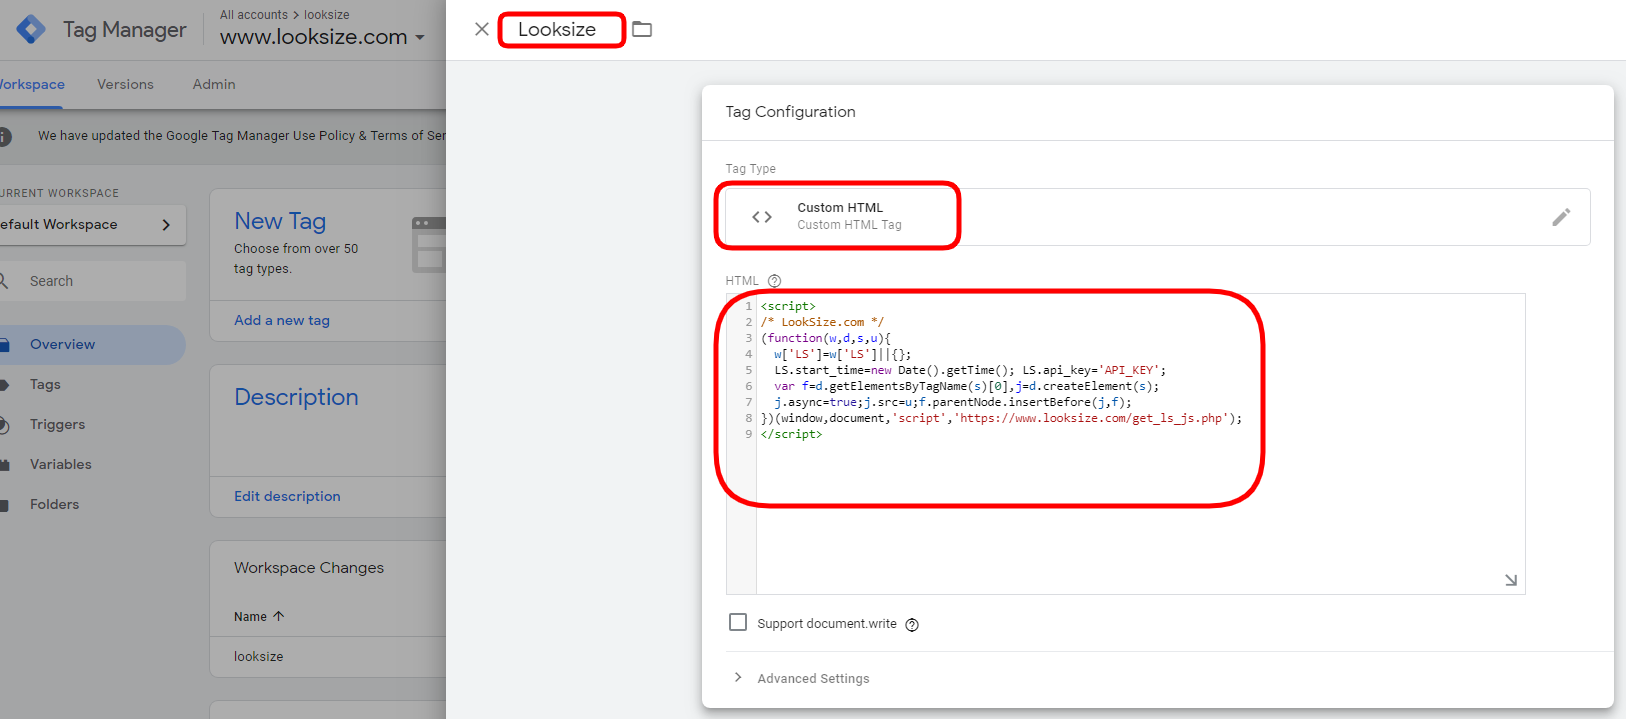Viewport: 1626px width, 719px height.
Task: Enable Support document.write checkbox
Action: pos(738,622)
